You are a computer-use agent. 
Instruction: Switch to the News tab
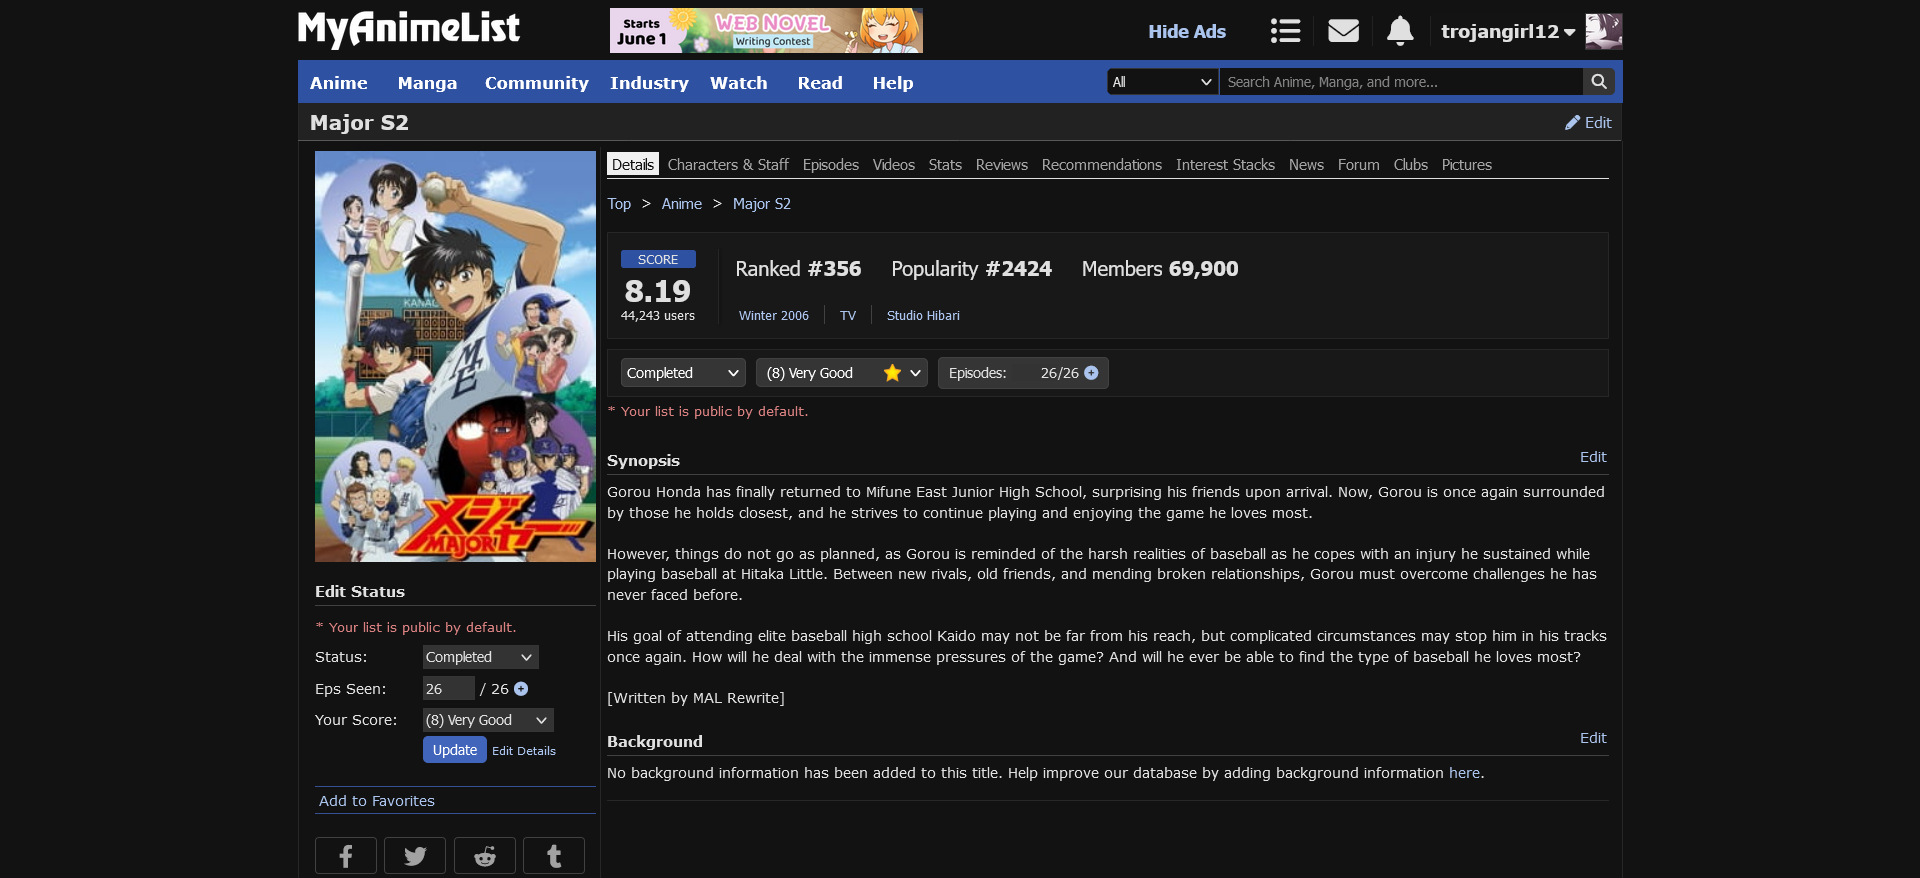coord(1306,165)
